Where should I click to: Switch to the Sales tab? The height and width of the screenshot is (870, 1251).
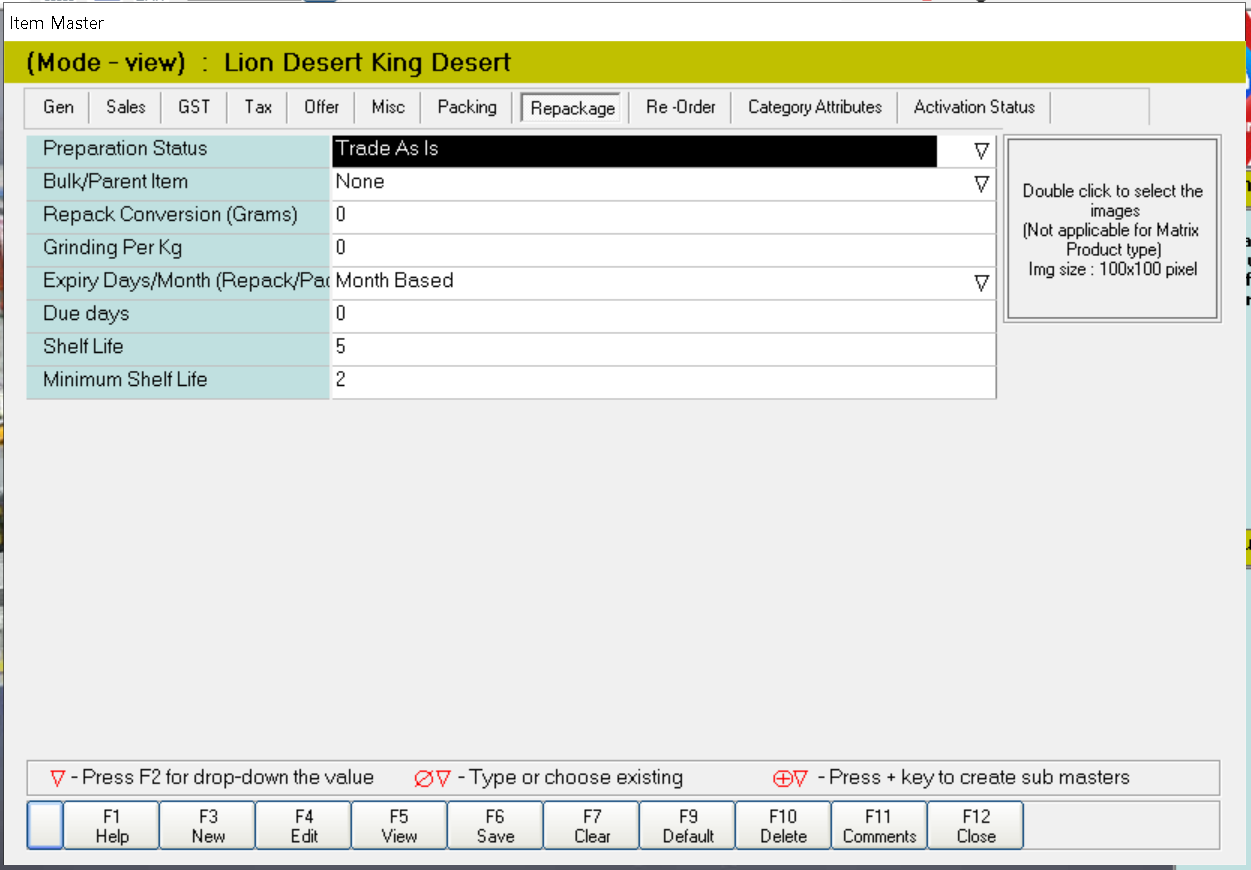(x=125, y=107)
